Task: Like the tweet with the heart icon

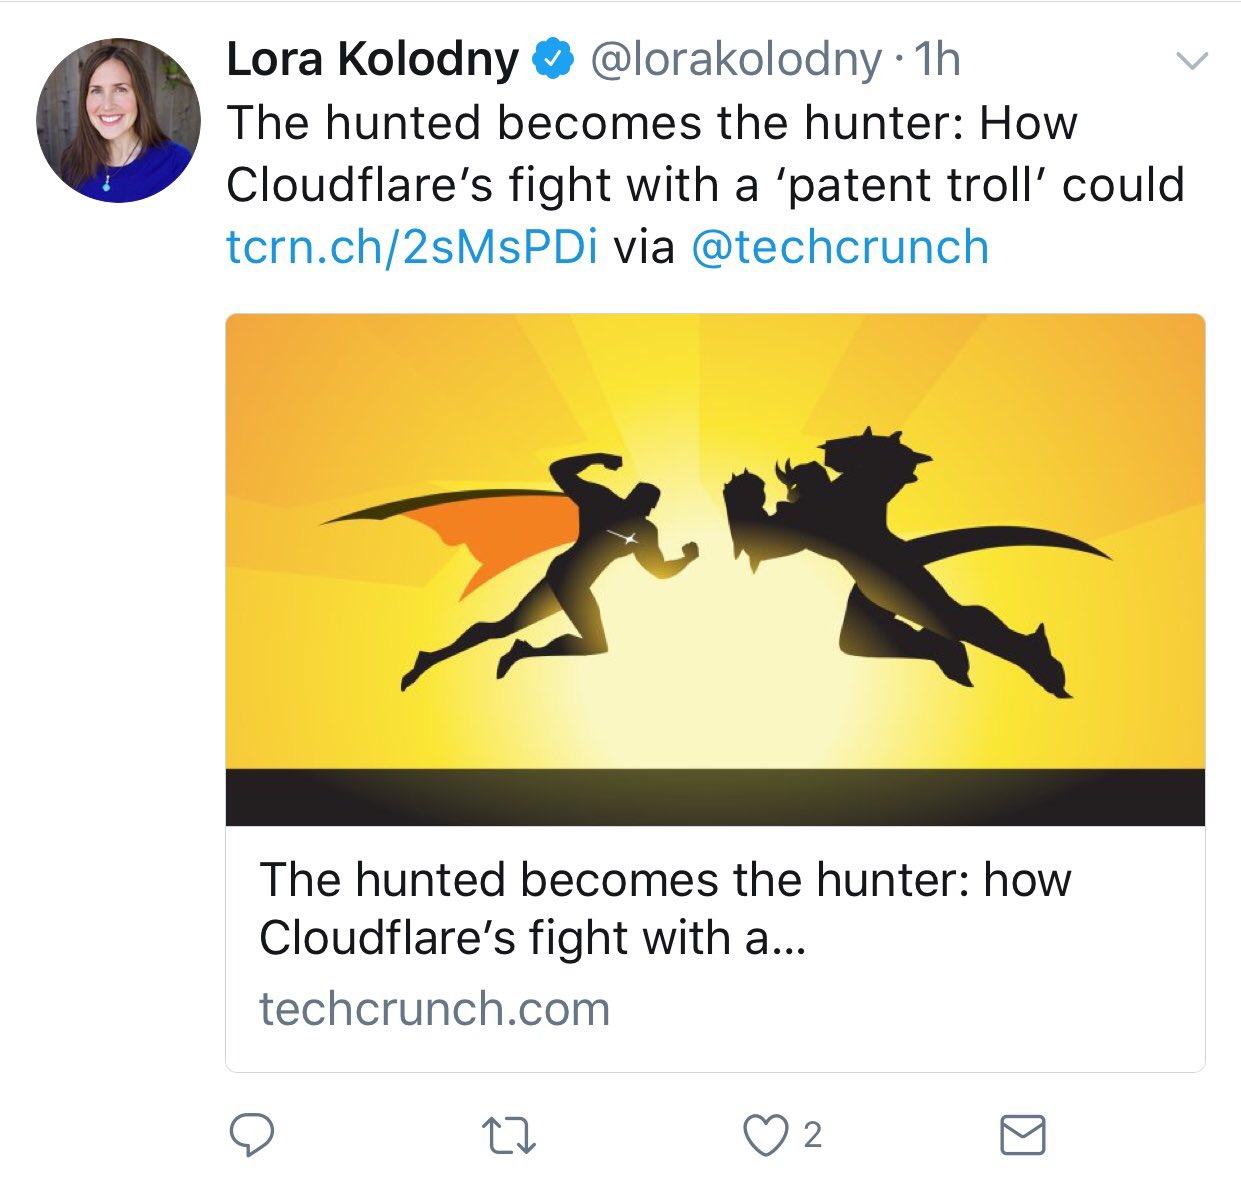Action: pos(765,1135)
